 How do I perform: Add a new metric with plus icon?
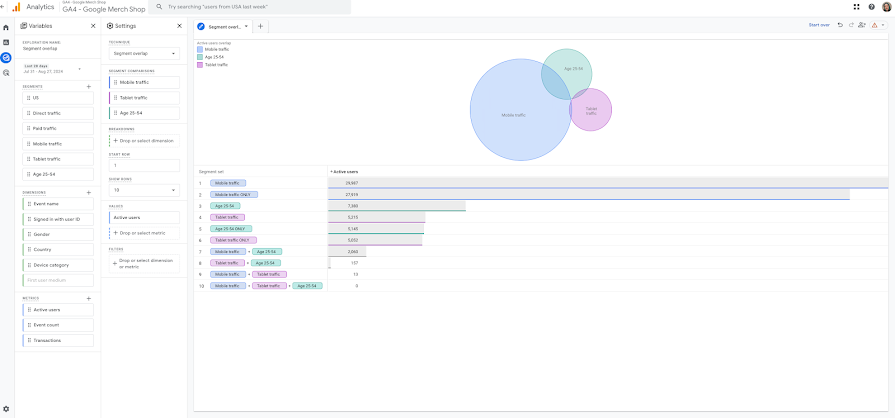(x=88, y=299)
